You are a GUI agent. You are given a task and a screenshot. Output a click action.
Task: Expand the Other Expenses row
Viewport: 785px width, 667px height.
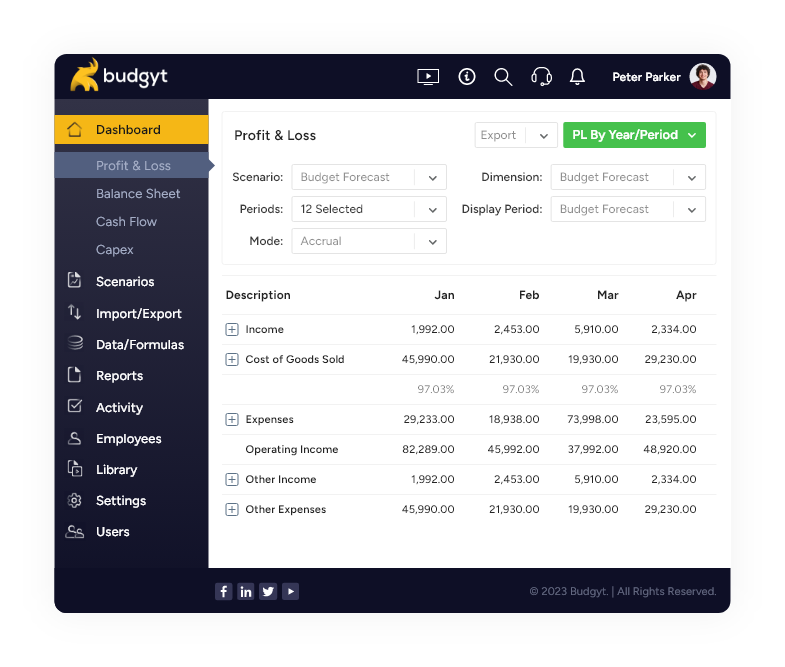tap(232, 509)
